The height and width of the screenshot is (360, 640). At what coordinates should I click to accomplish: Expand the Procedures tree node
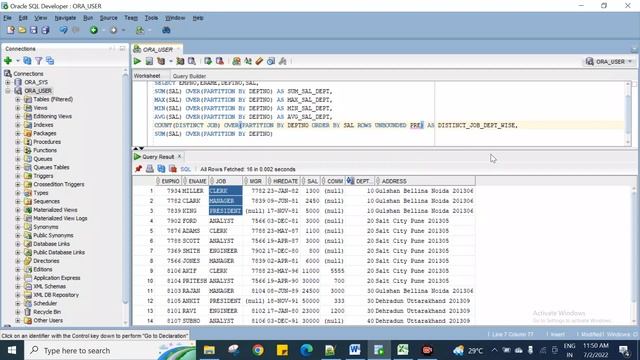tap(18, 142)
